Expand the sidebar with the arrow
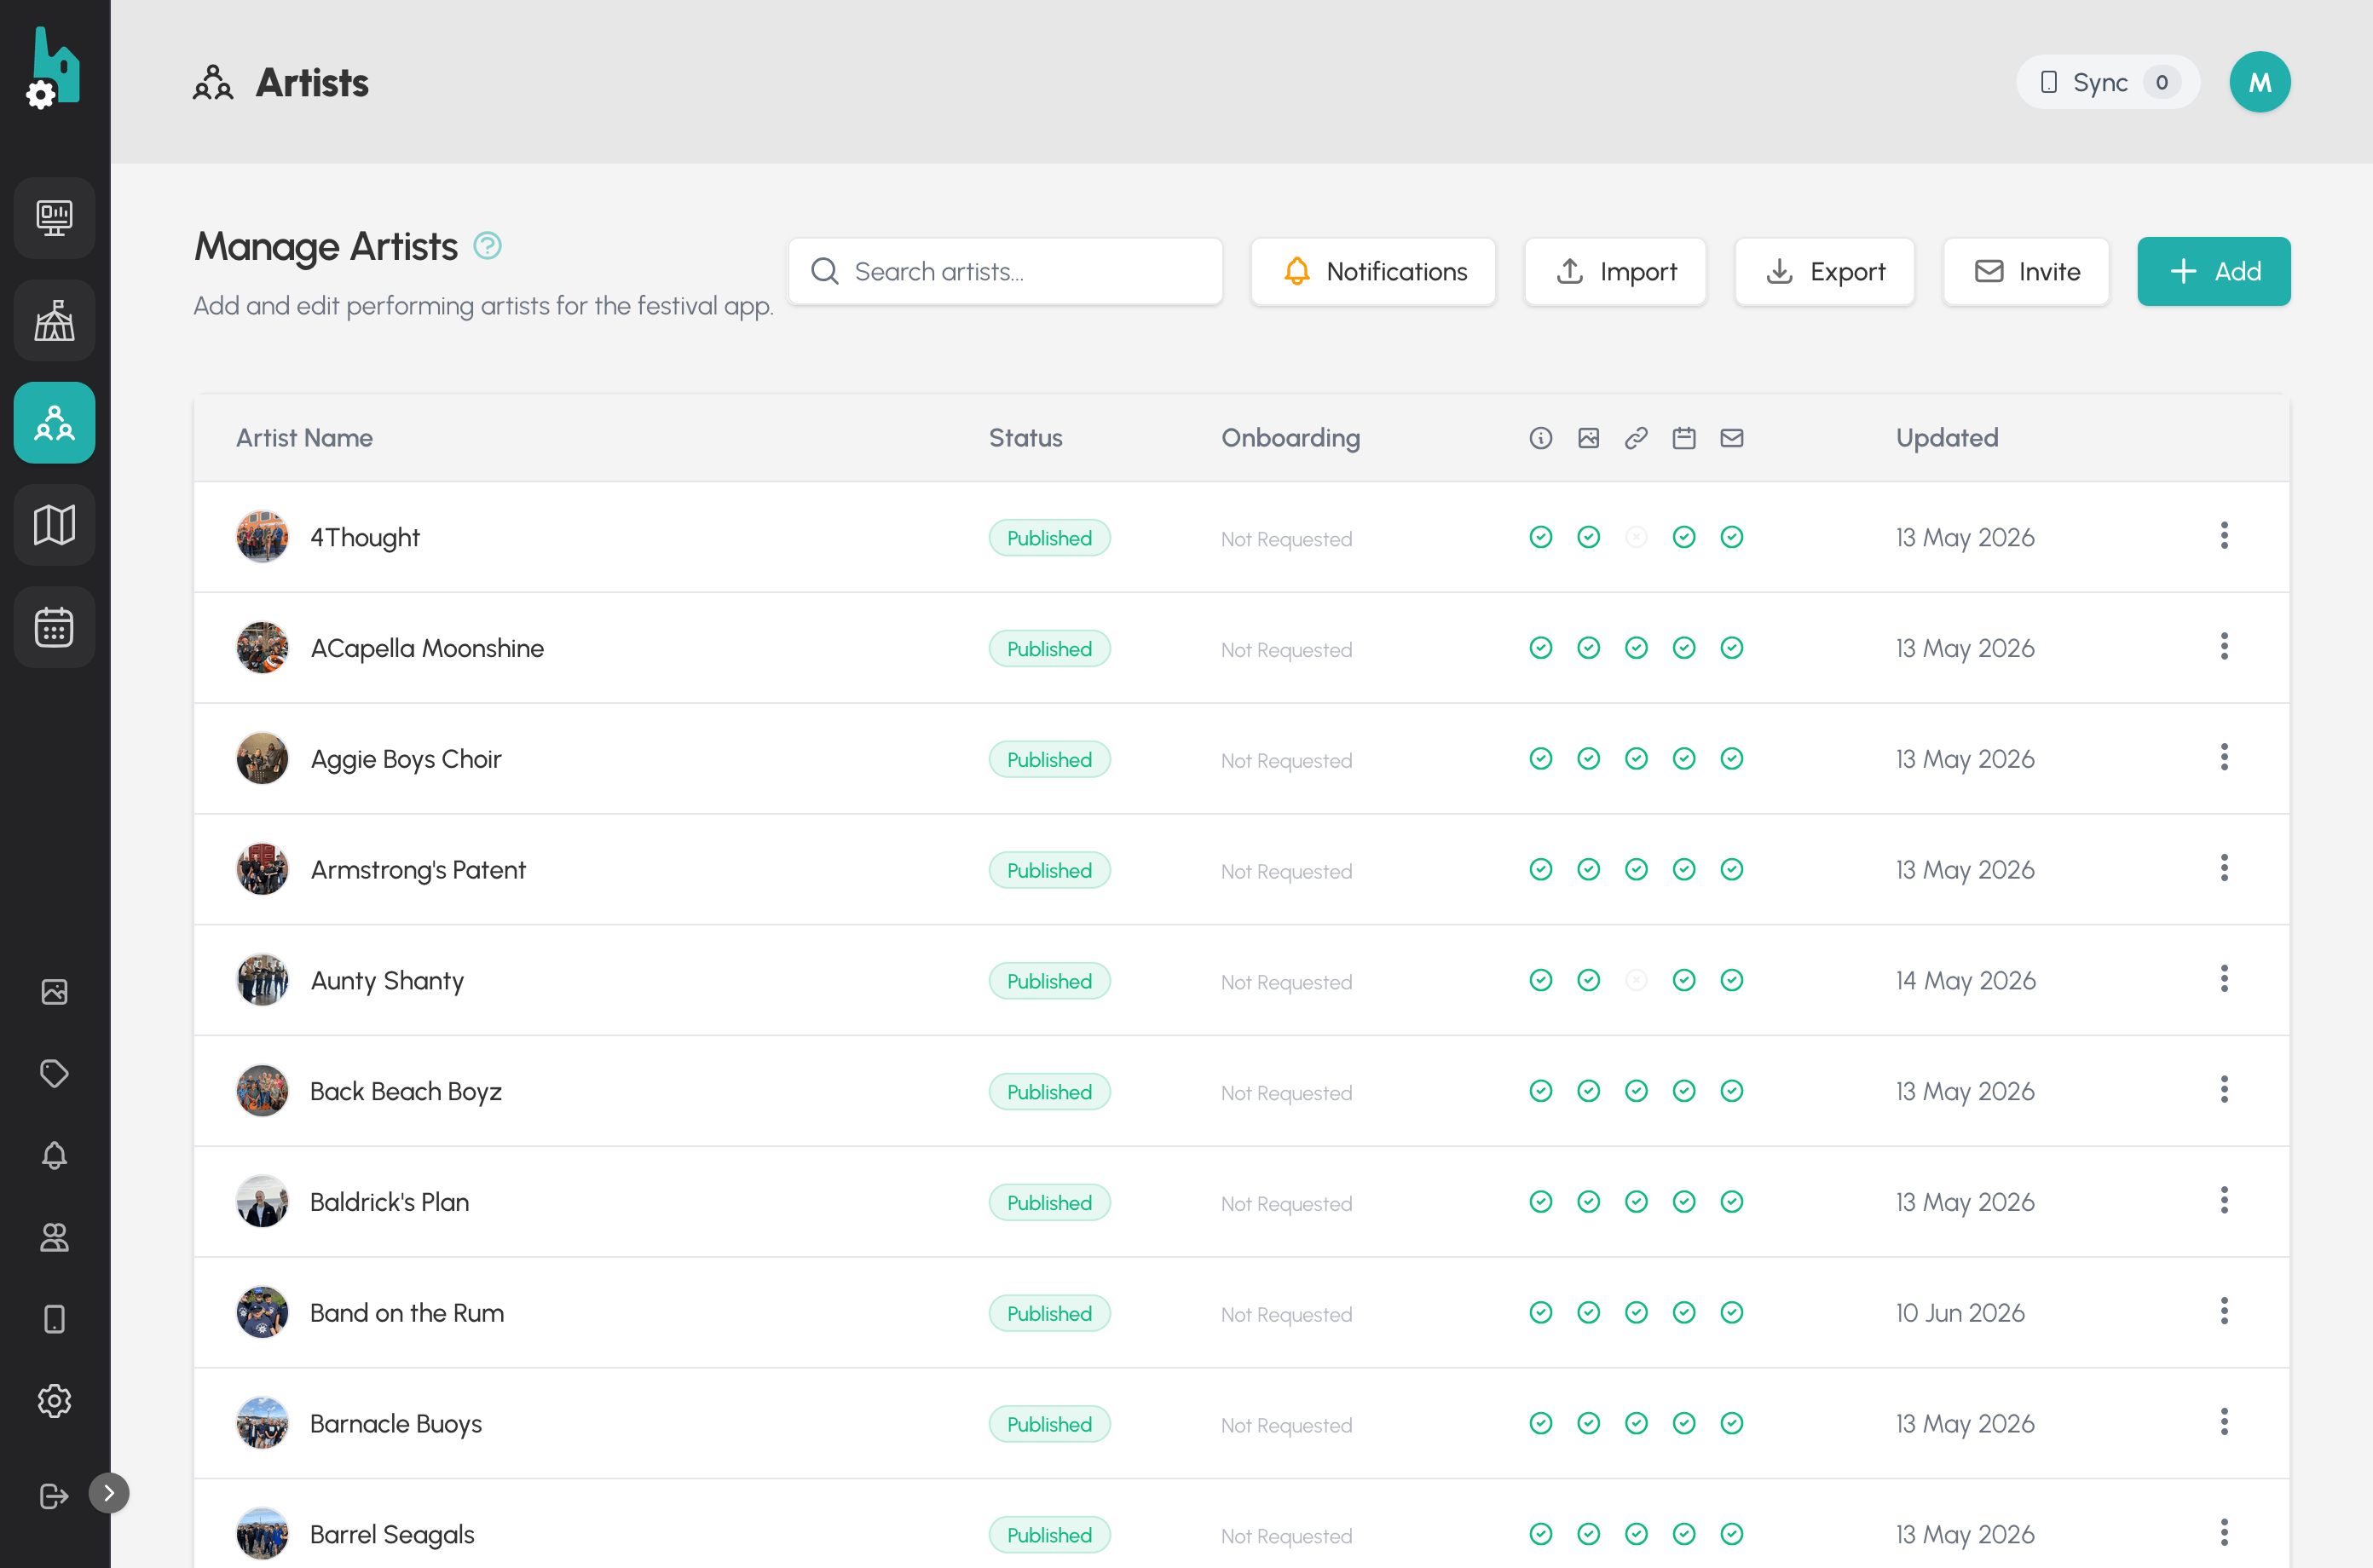 [x=109, y=1493]
